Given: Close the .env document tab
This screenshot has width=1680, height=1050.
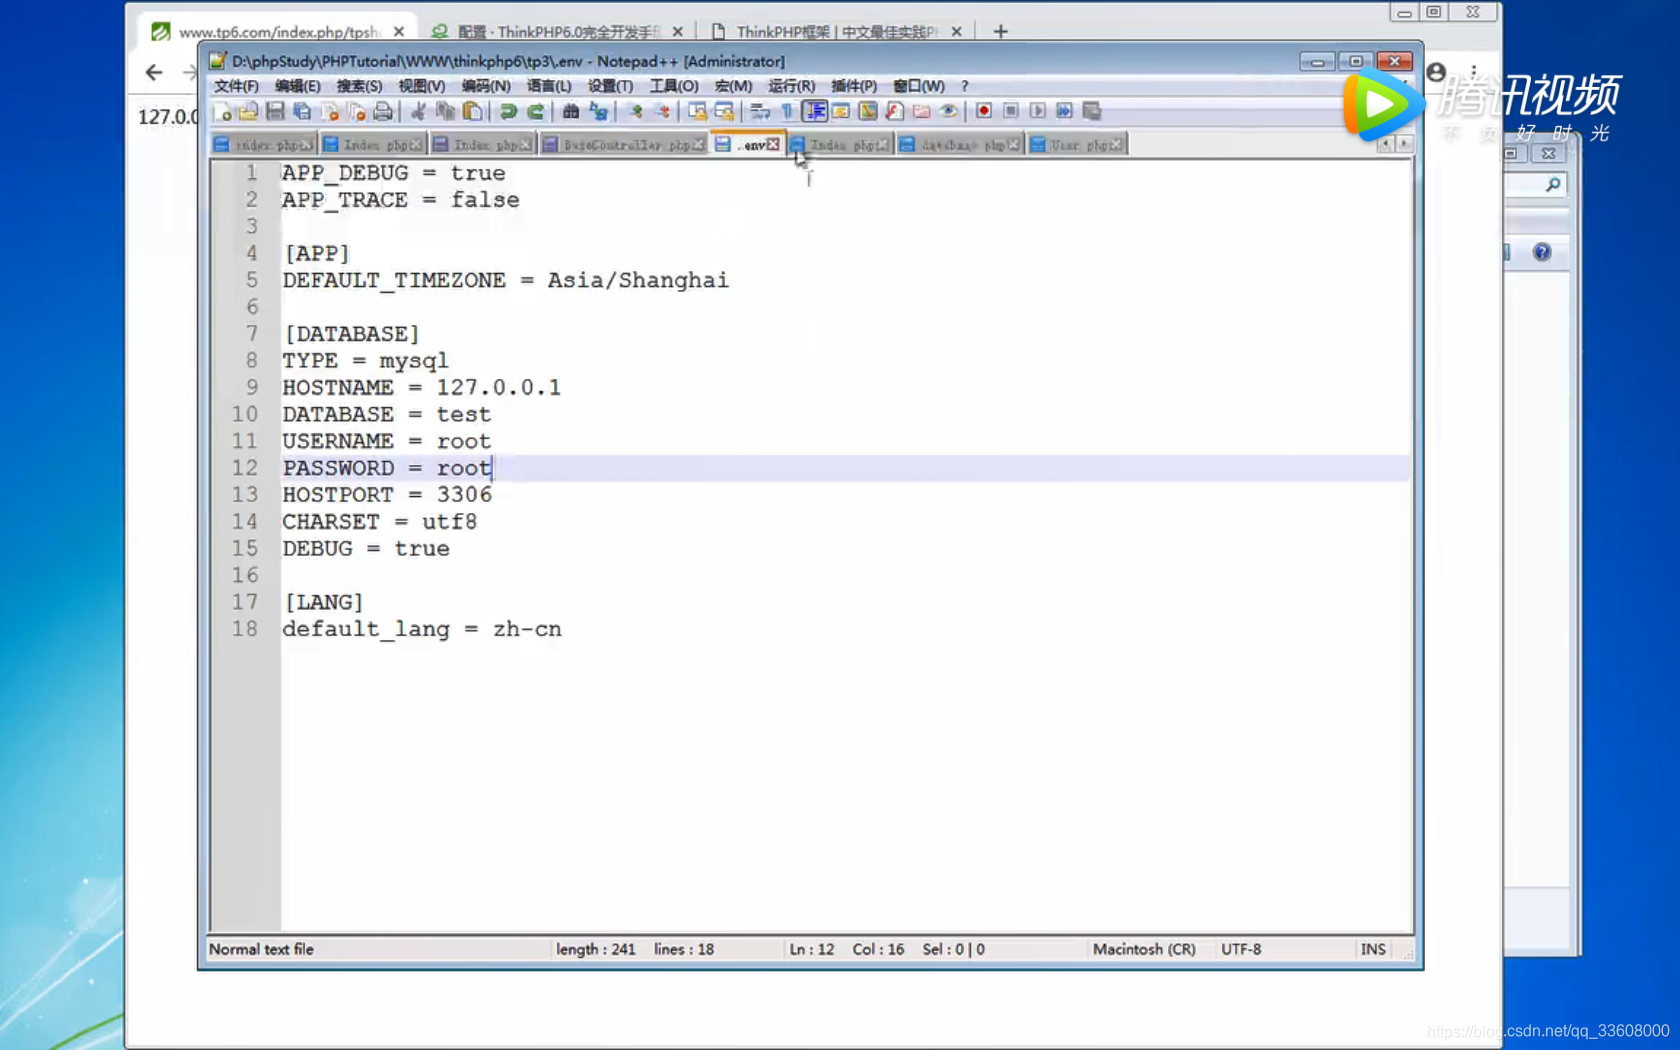Looking at the screenshot, I should tap(773, 145).
